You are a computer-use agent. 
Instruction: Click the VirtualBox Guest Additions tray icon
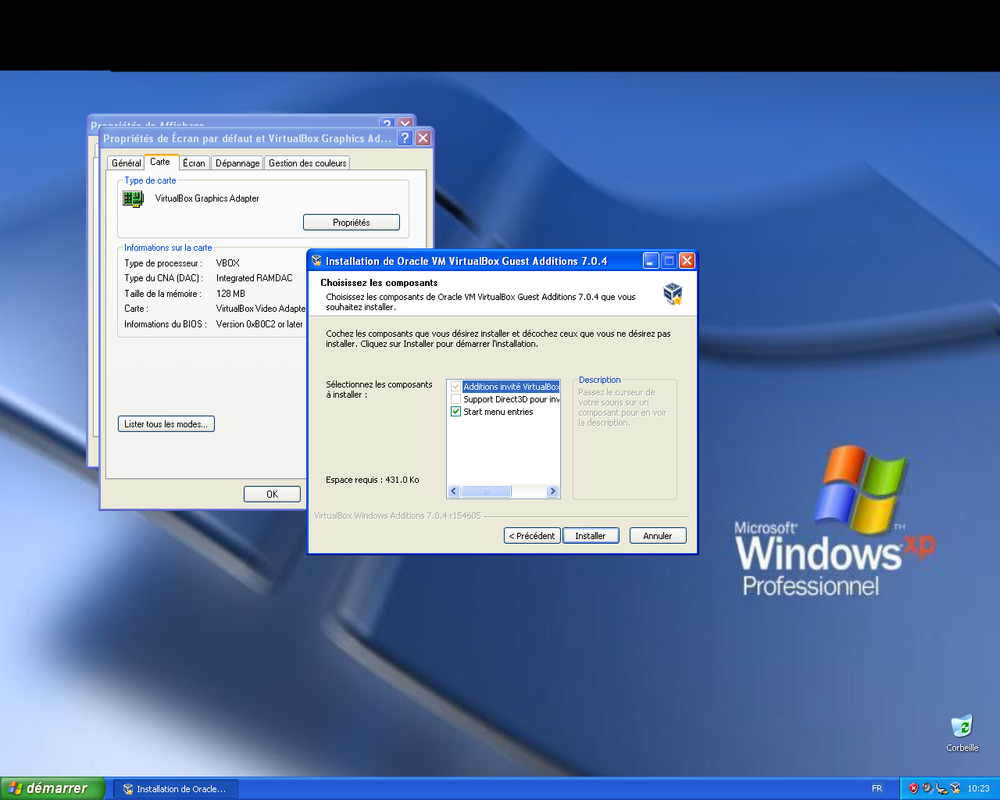click(x=955, y=789)
